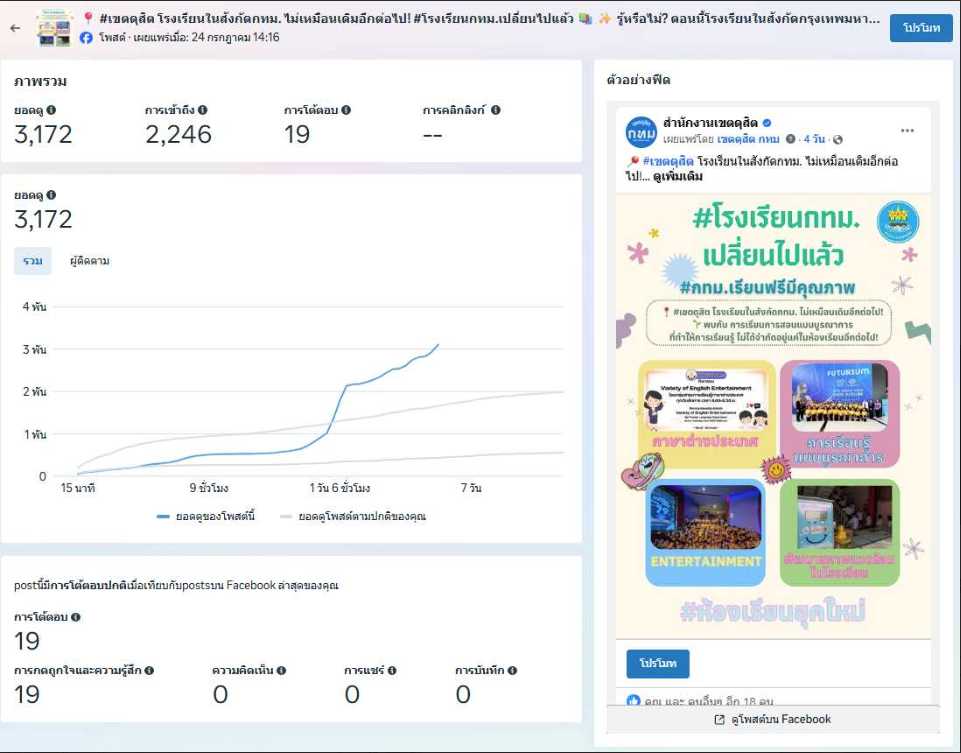The width and height of the screenshot is (961, 753).
Task: Show info icon beside lower การโต้ตอบ
Action: click(x=75, y=617)
